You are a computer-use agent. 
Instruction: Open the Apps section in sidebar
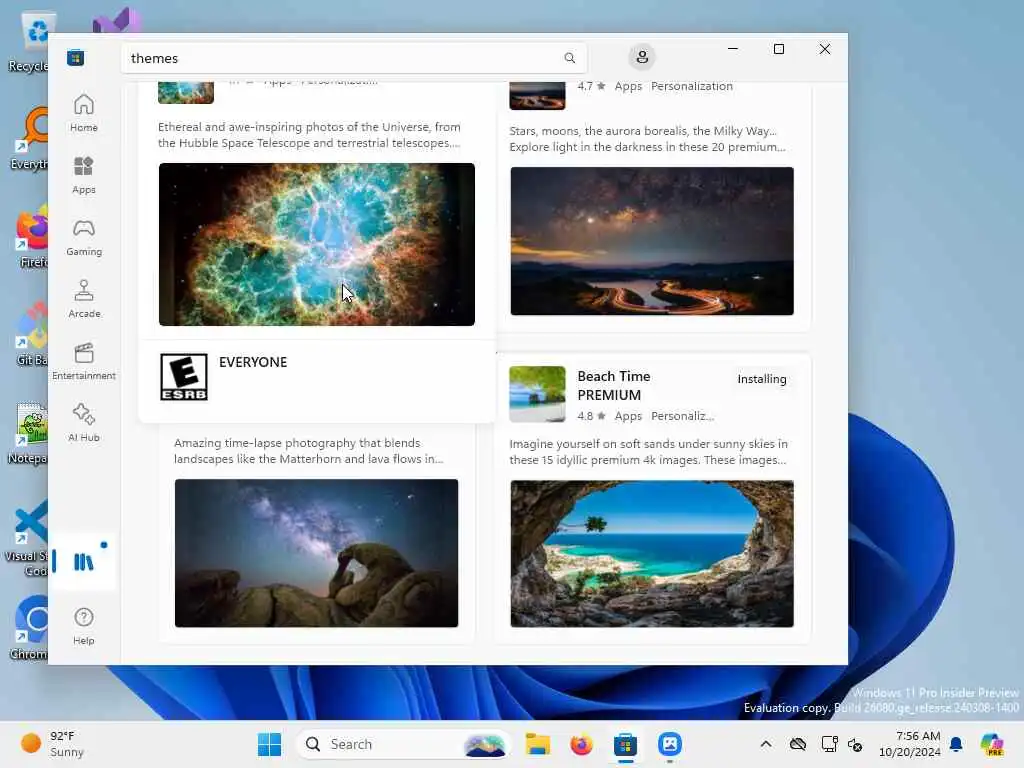tap(84, 175)
